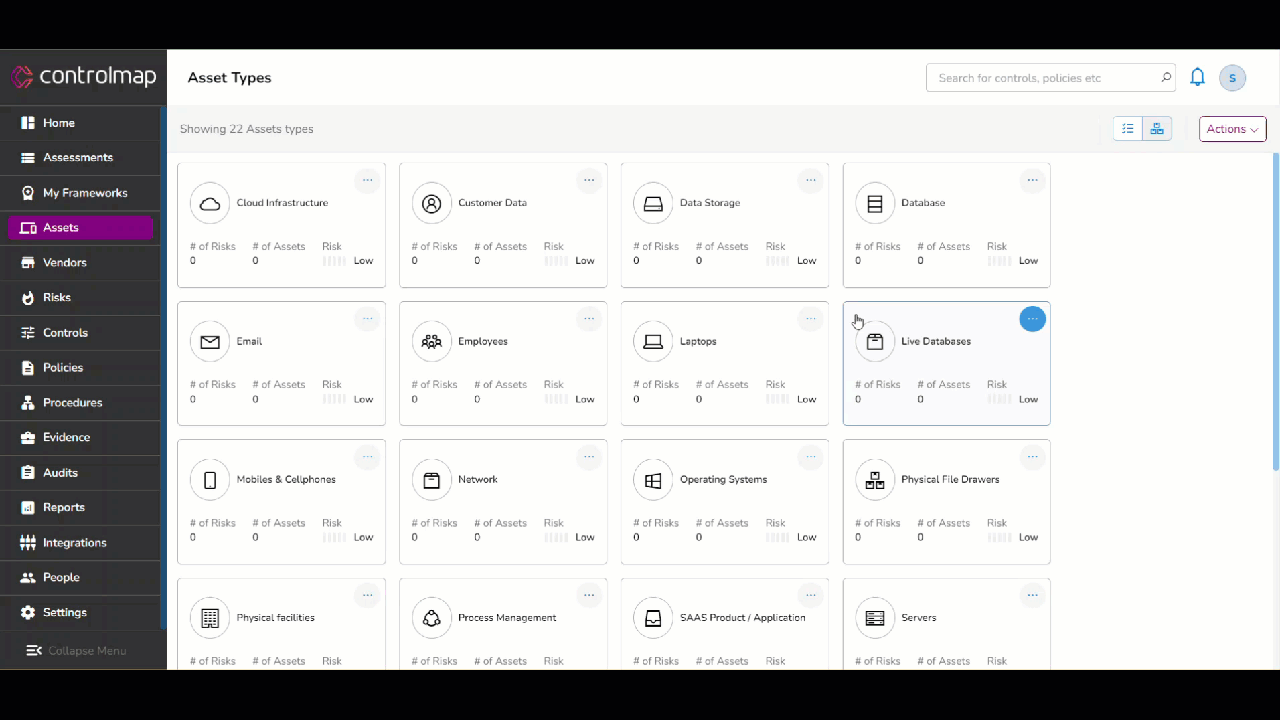Screen dimensions: 1280x720
Task: Click the Email envelope icon
Action: pos(210,342)
